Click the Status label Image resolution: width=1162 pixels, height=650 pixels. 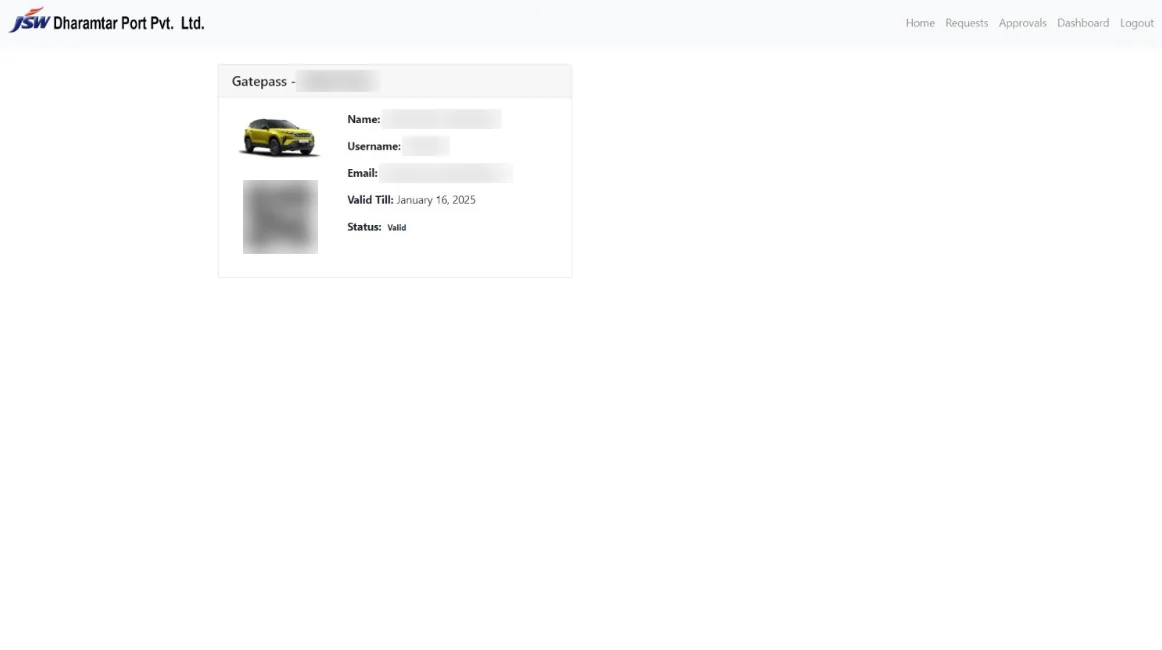(x=364, y=227)
